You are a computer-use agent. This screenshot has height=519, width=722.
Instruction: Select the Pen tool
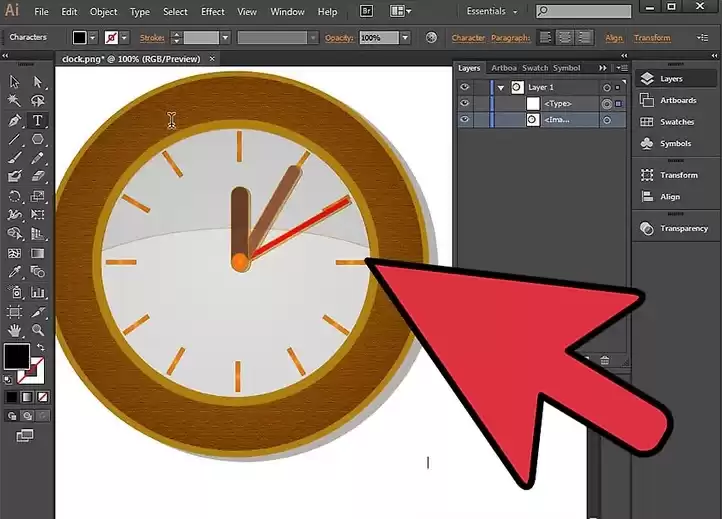pos(15,121)
